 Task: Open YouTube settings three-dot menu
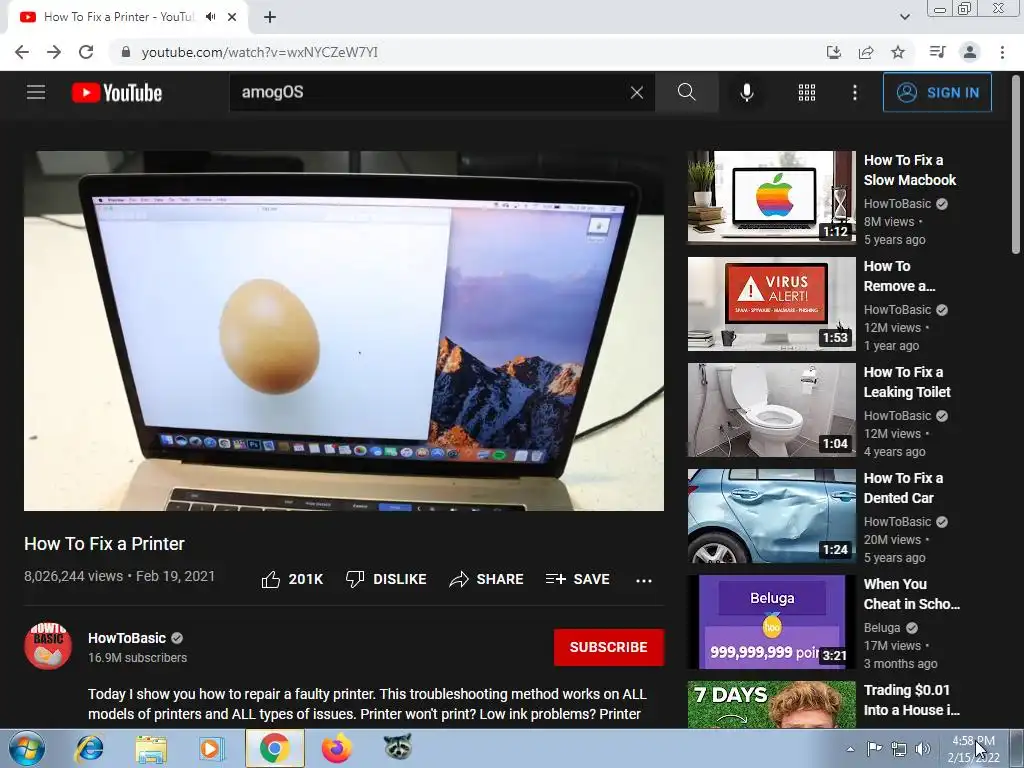855,93
